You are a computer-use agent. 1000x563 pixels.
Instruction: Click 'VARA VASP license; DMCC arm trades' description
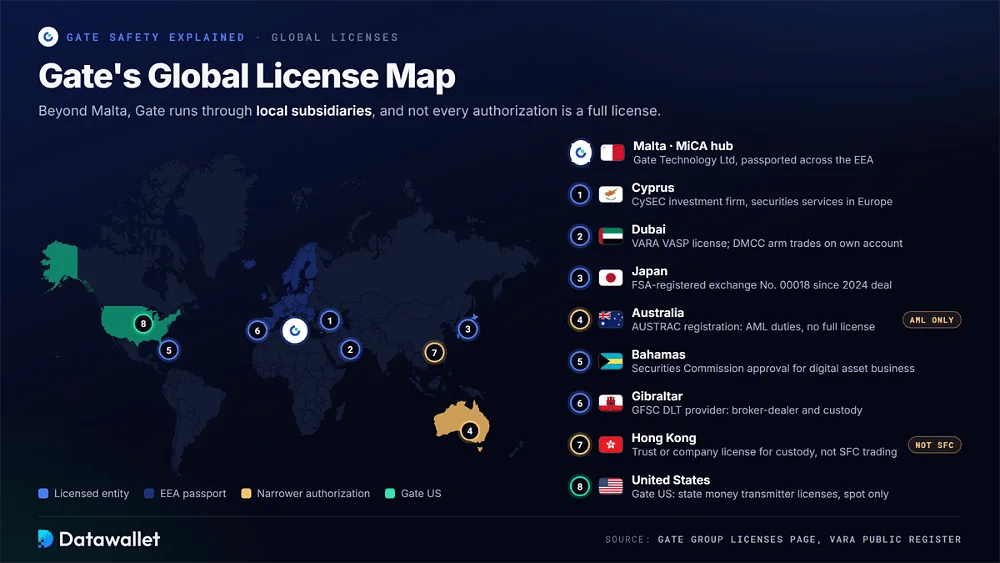pos(767,244)
